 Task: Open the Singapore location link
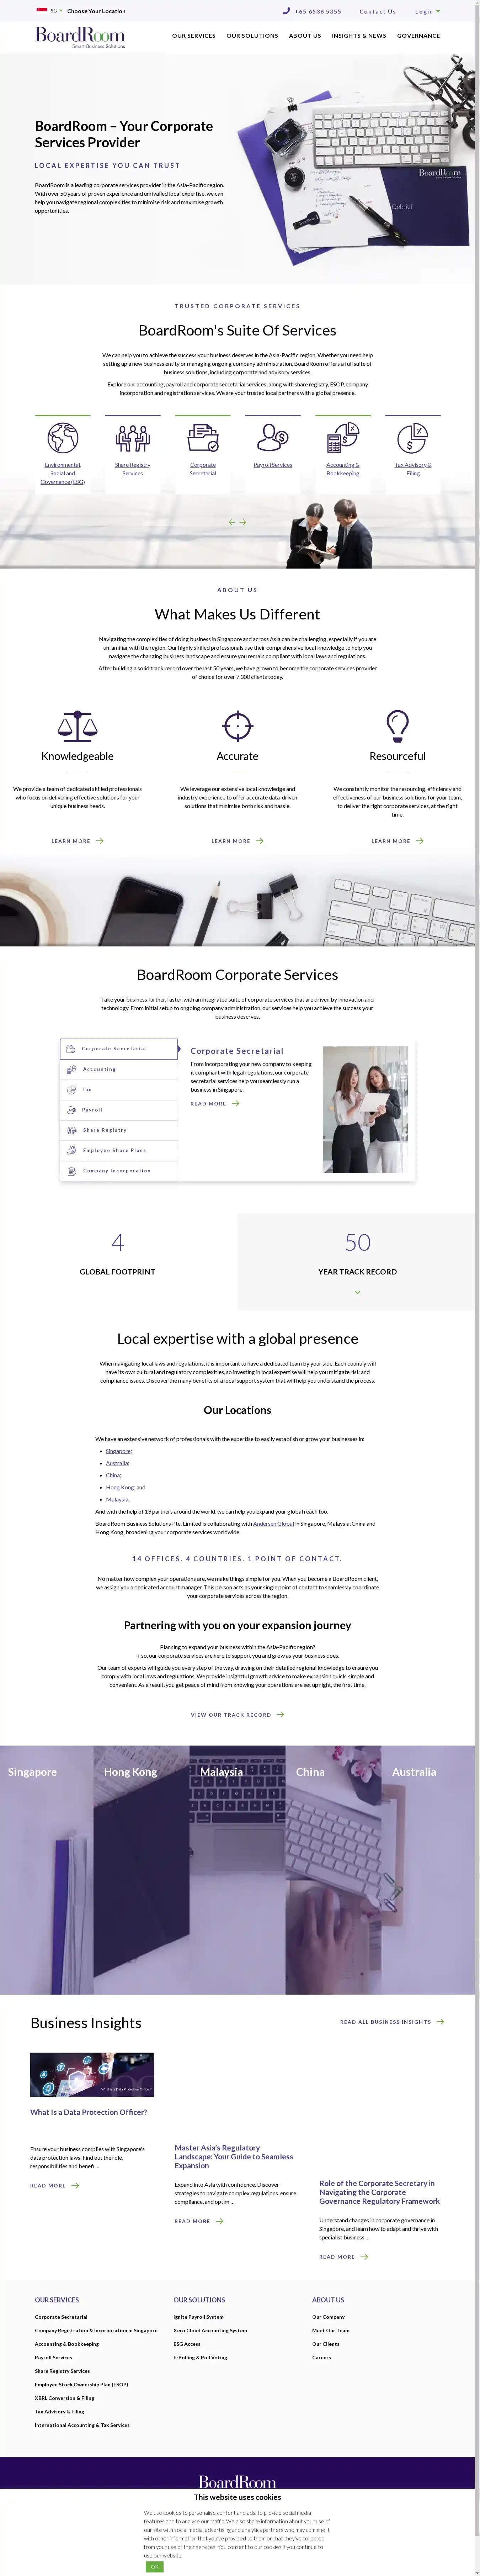click(x=118, y=1451)
